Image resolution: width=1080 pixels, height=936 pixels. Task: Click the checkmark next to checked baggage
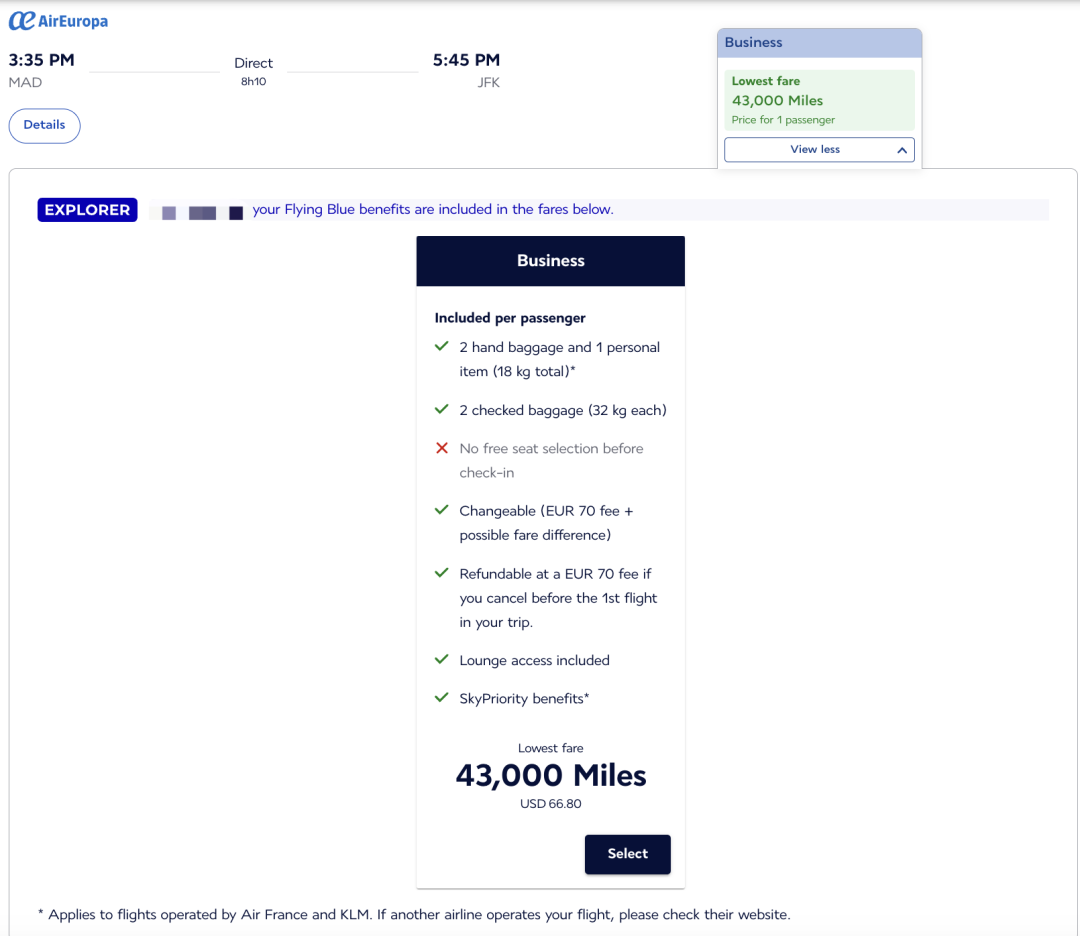point(441,409)
